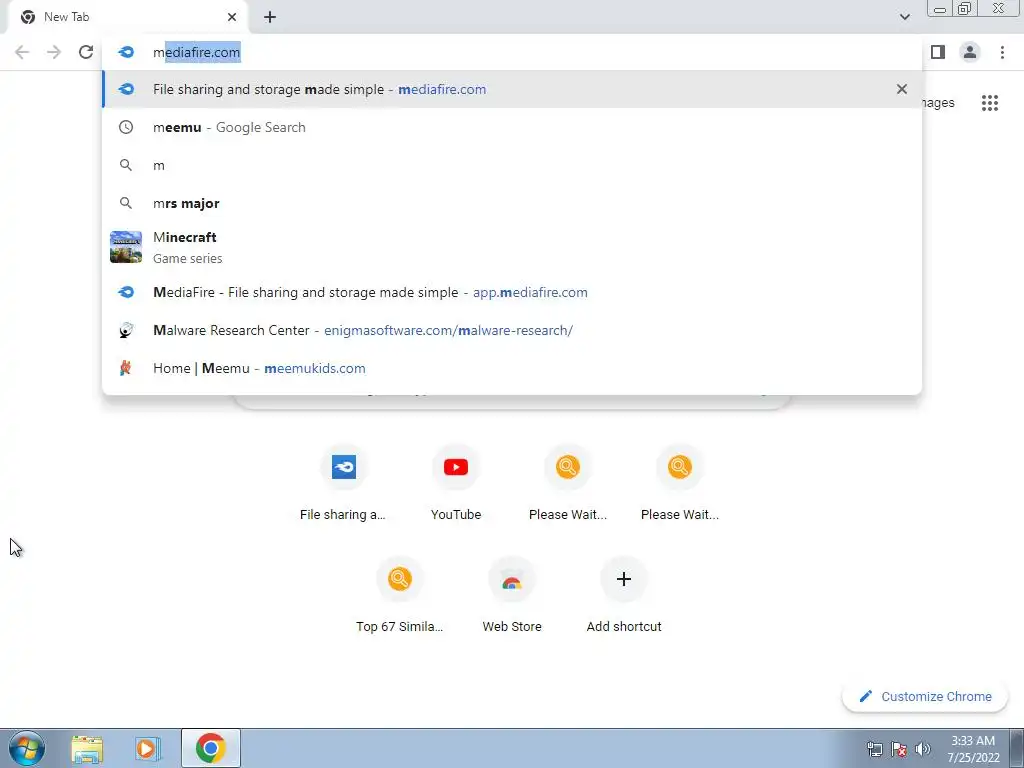This screenshot has height=768, width=1024.
Task: Select the New Tab browser tab
Action: point(127,17)
